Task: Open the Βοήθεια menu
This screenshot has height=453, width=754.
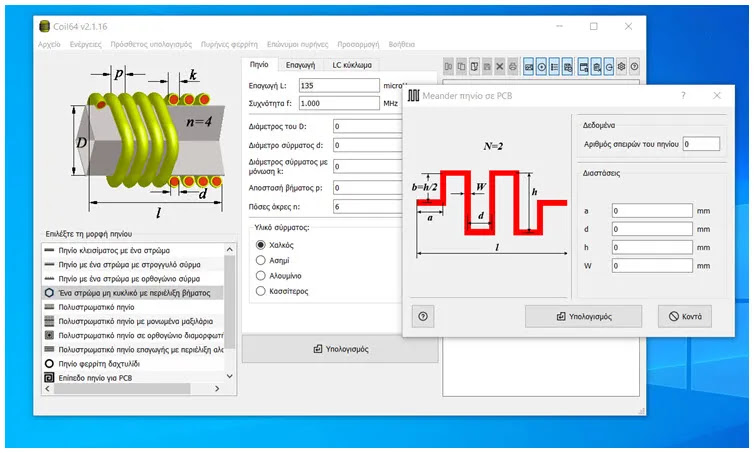Action: [x=402, y=44]
